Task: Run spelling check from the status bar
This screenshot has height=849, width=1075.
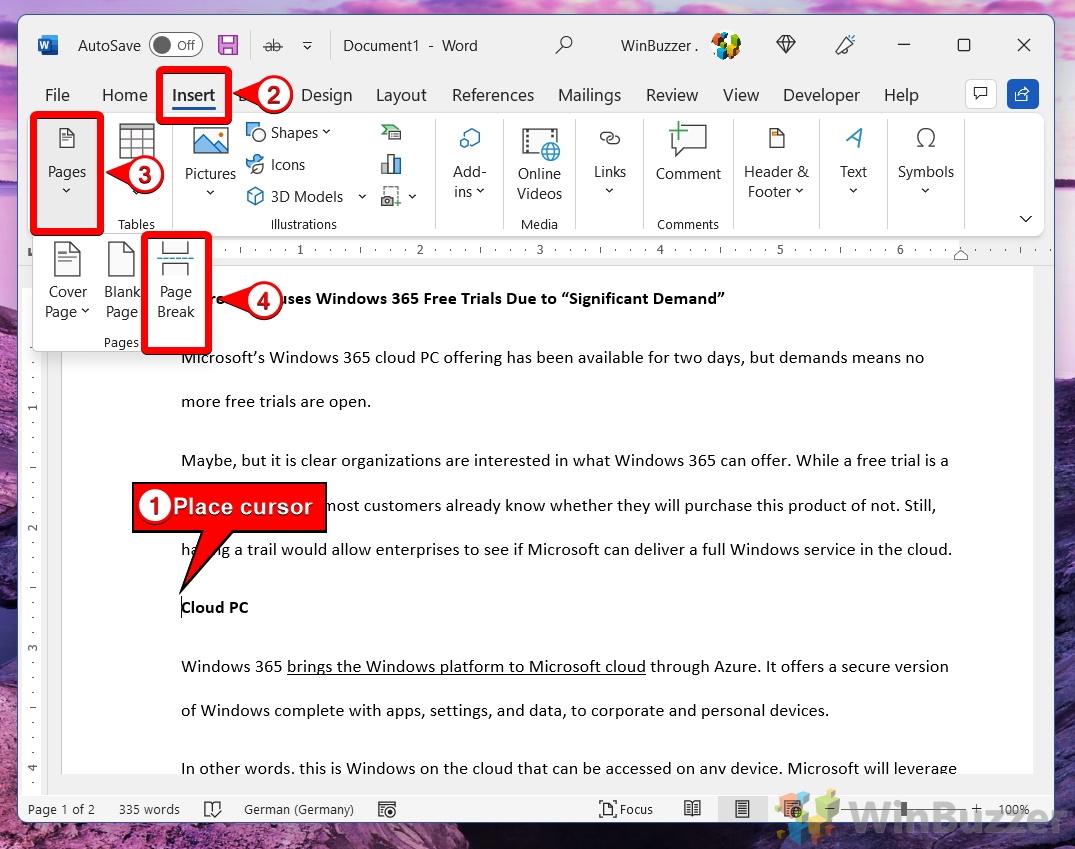Action: point(213,809)
